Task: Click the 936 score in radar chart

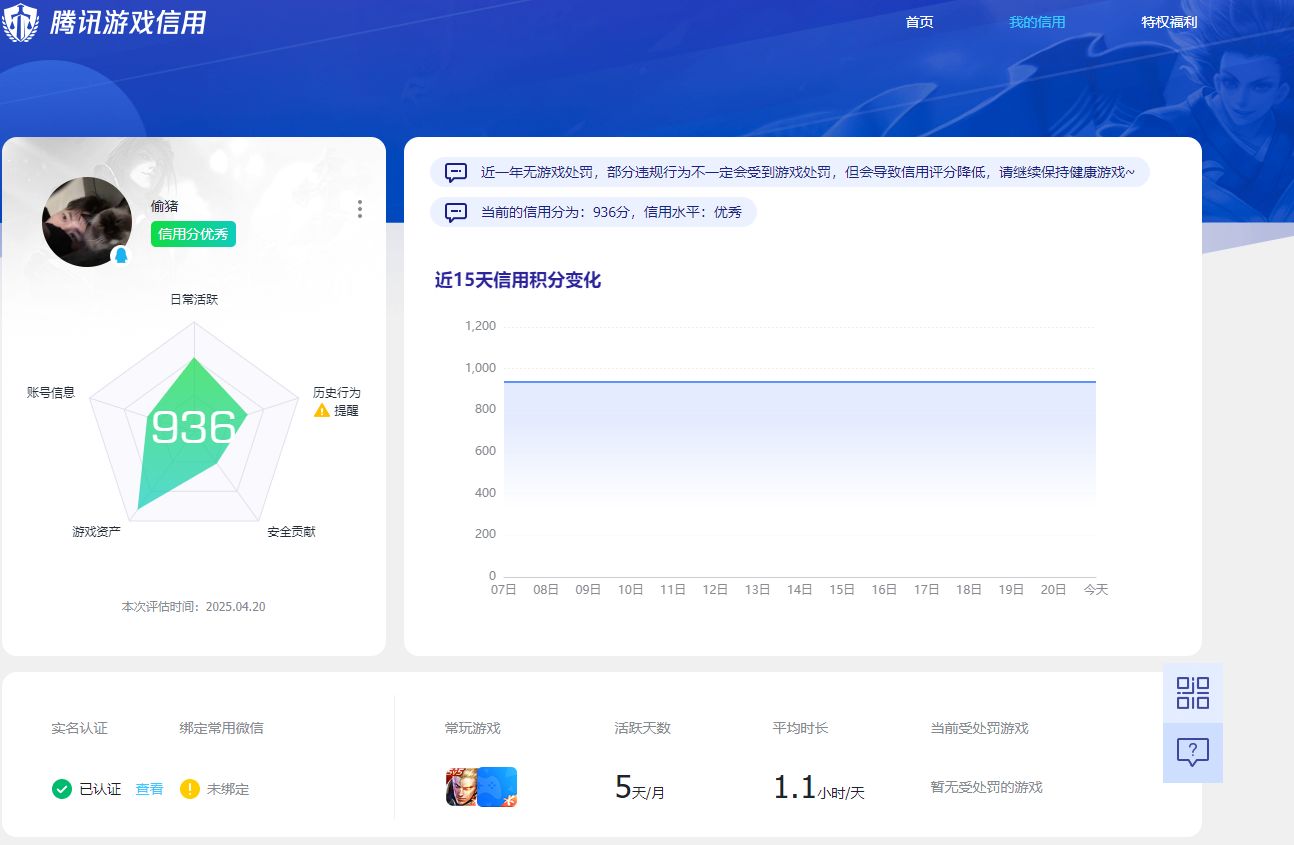Action: pos(193,428)
